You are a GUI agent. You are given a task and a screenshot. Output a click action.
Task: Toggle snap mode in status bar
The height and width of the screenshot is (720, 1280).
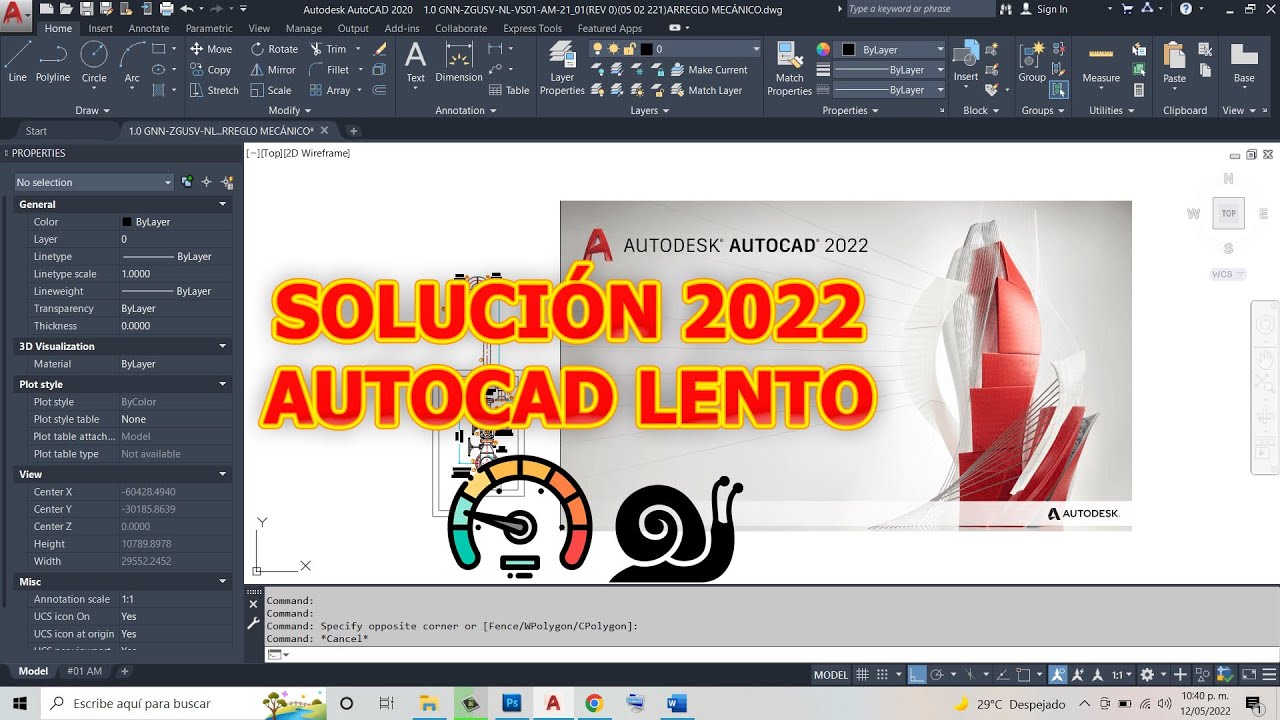tap(883, 675)
